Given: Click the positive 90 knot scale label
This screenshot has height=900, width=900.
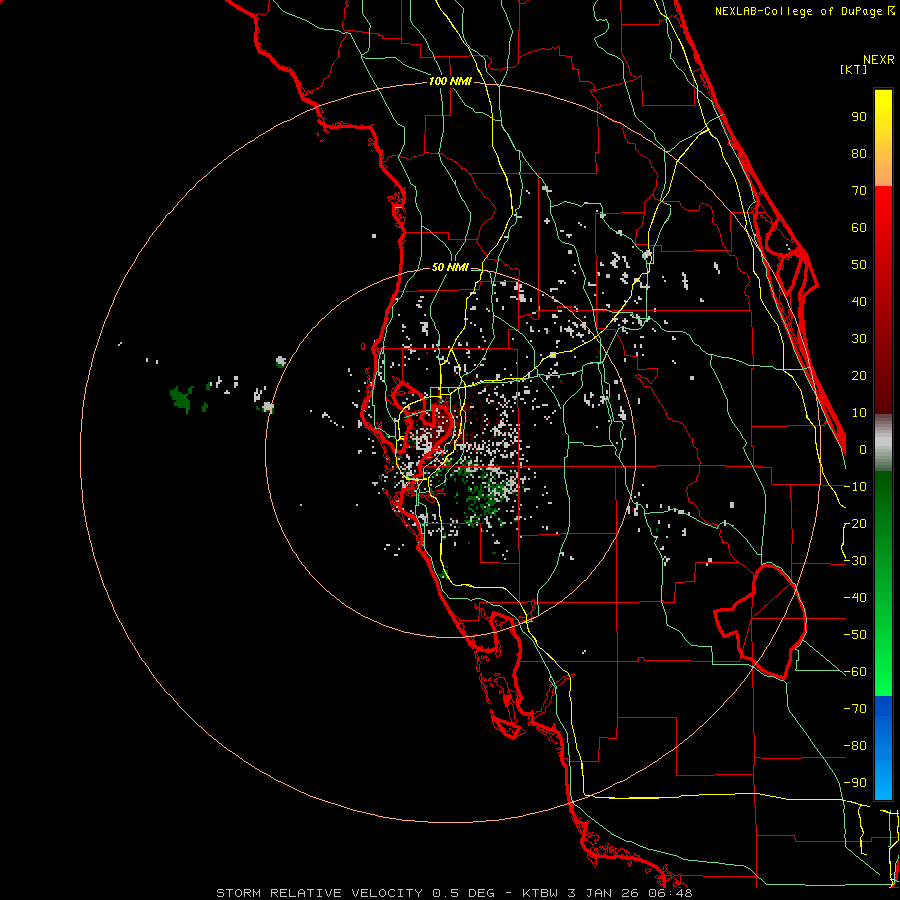Looking at the screenshot, I should tap(859, 117).
